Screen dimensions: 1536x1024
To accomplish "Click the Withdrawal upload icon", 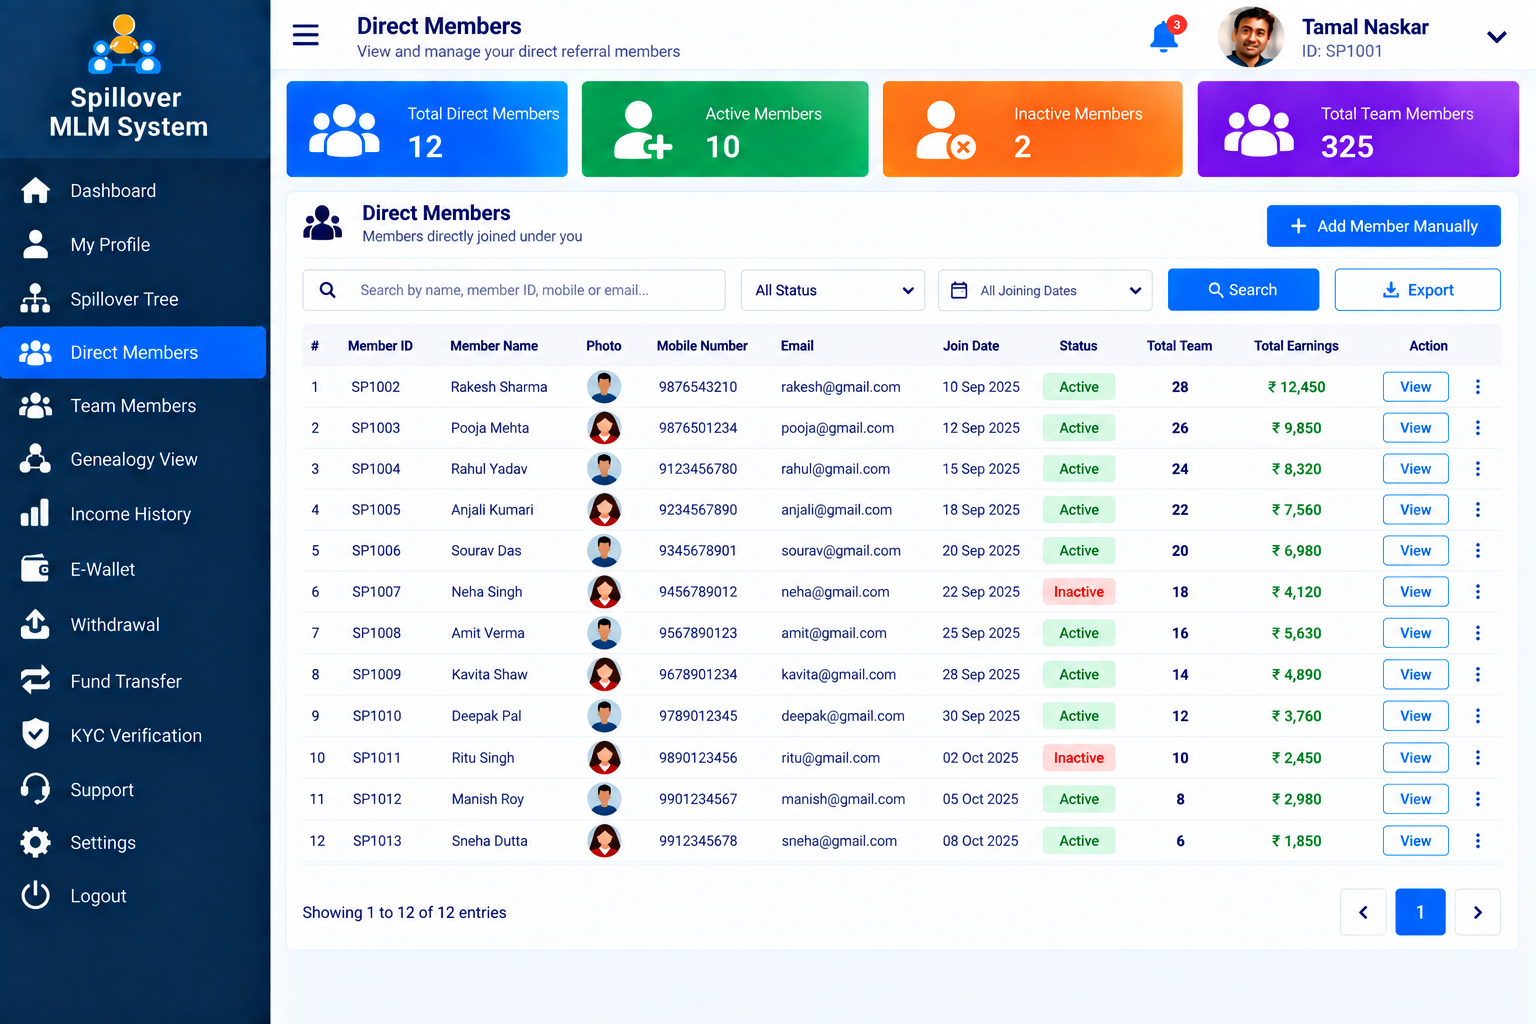I will point(35,624).
